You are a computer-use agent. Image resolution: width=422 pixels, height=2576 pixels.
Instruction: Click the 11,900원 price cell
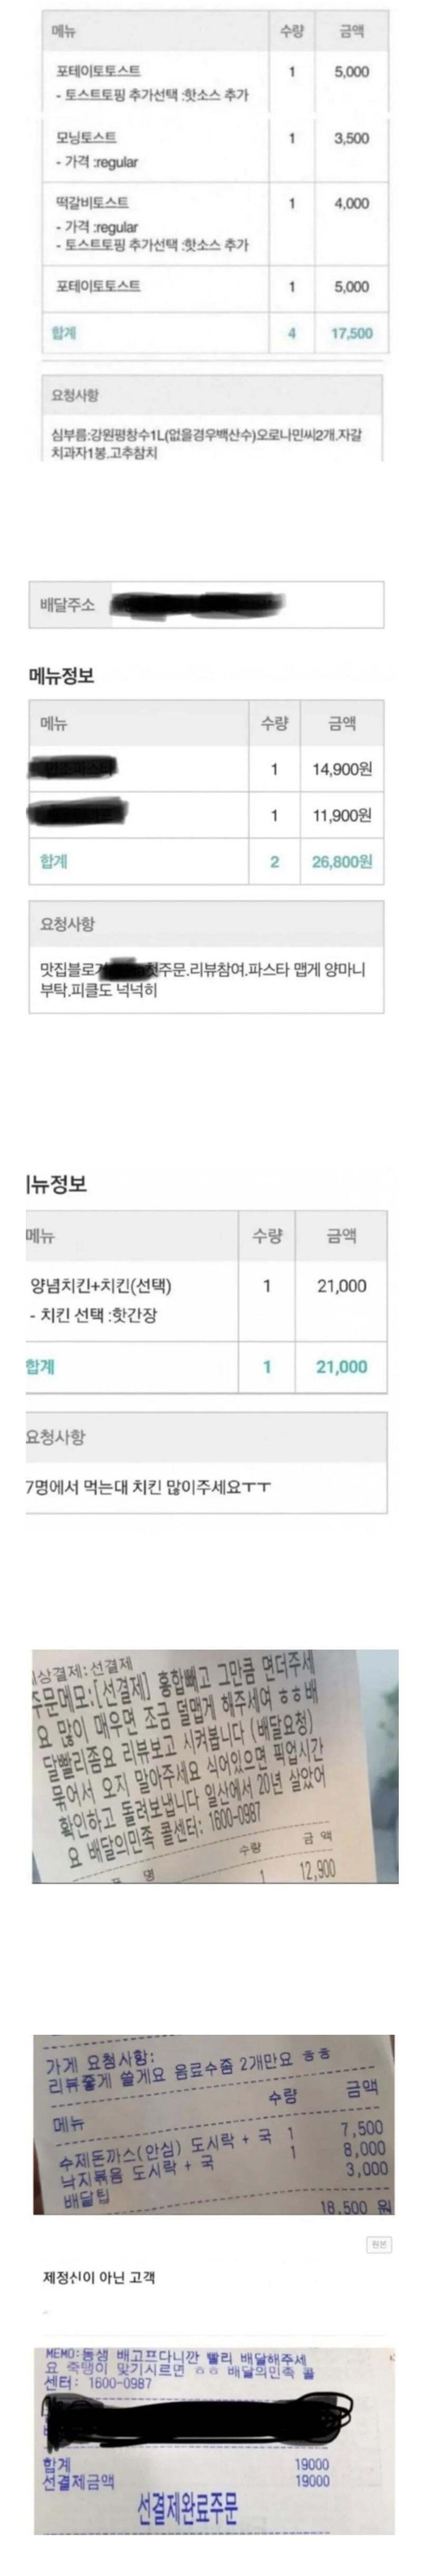342,815
